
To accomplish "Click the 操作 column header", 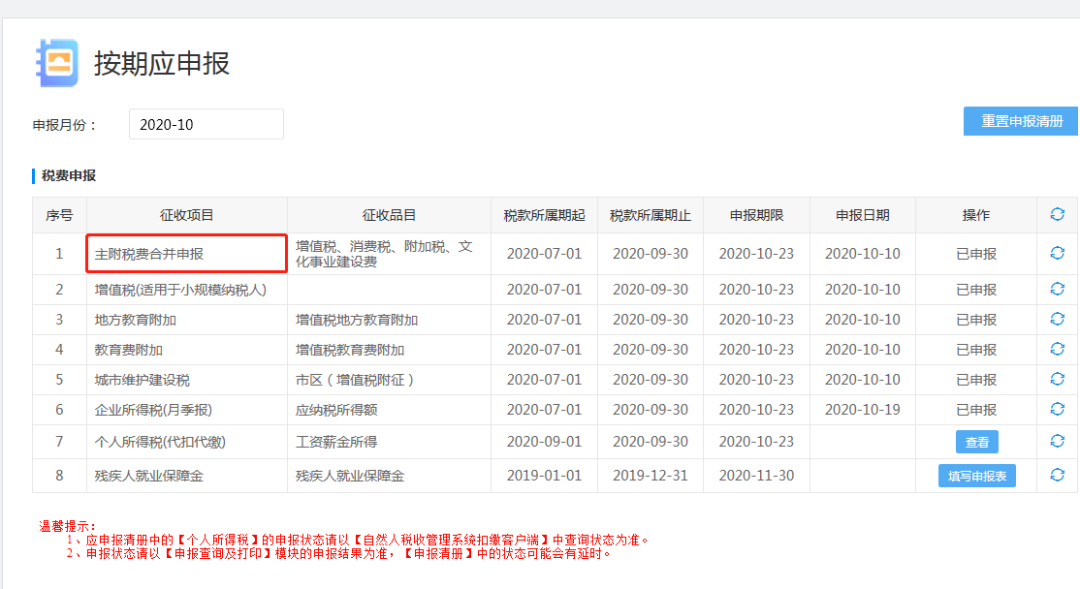I will (976, 216).
